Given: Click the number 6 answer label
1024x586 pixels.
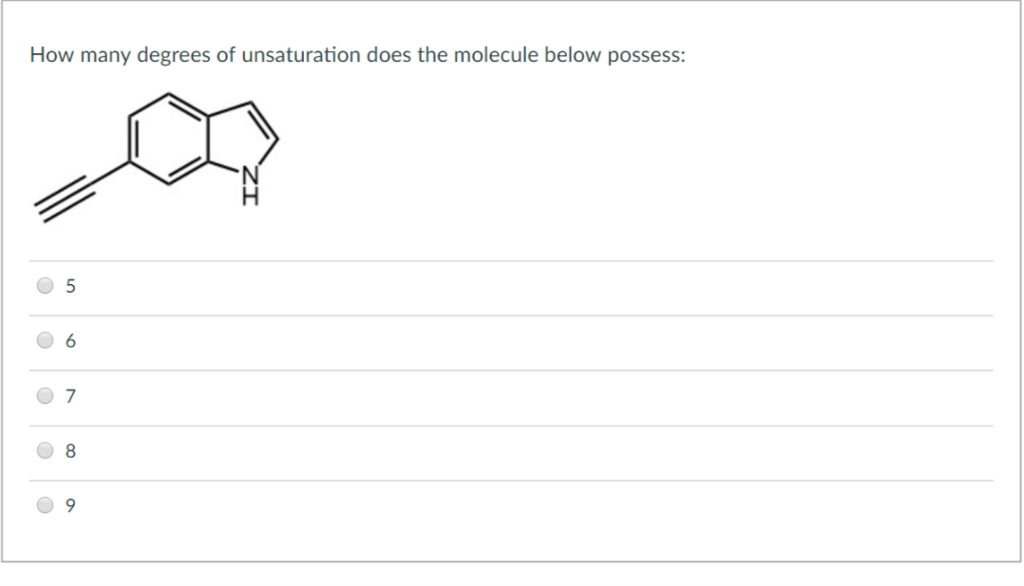Looking at the screenshot, I should click(70, 340).
